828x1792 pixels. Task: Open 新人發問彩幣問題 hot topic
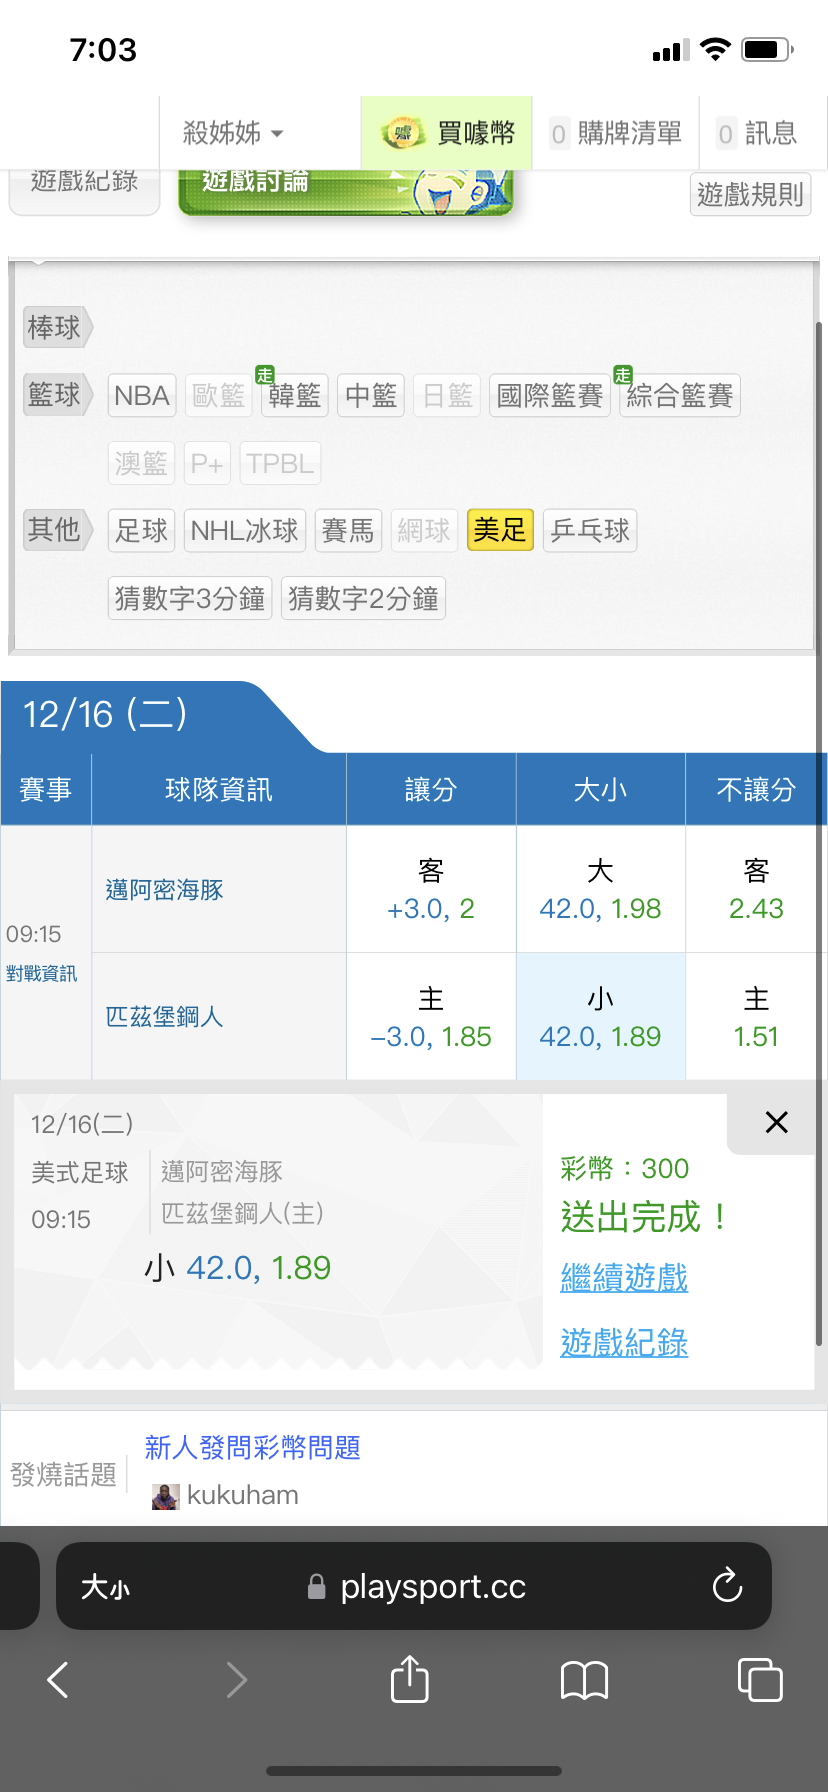[252, 1447]
